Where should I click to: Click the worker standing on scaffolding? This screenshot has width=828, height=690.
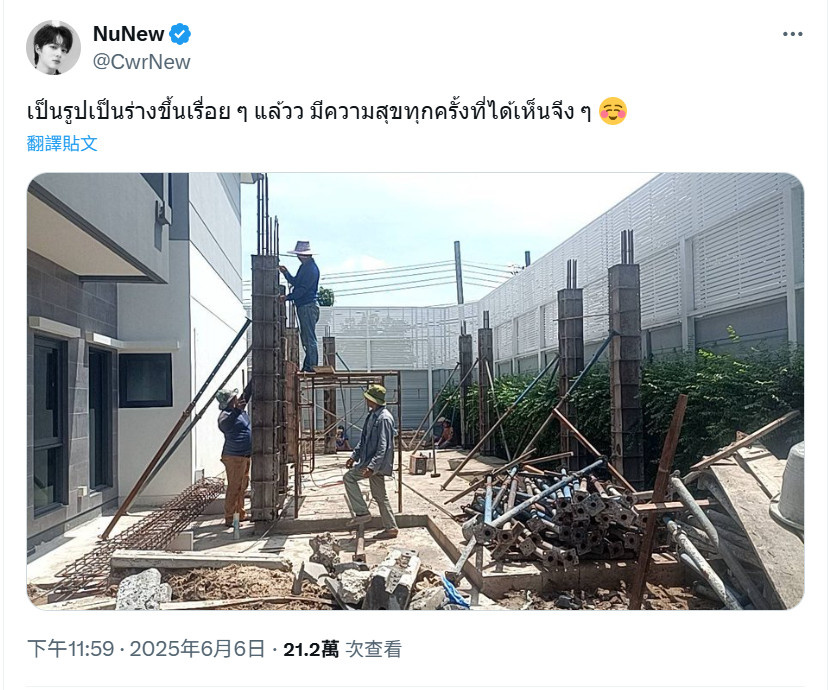(x=303, y=306)
